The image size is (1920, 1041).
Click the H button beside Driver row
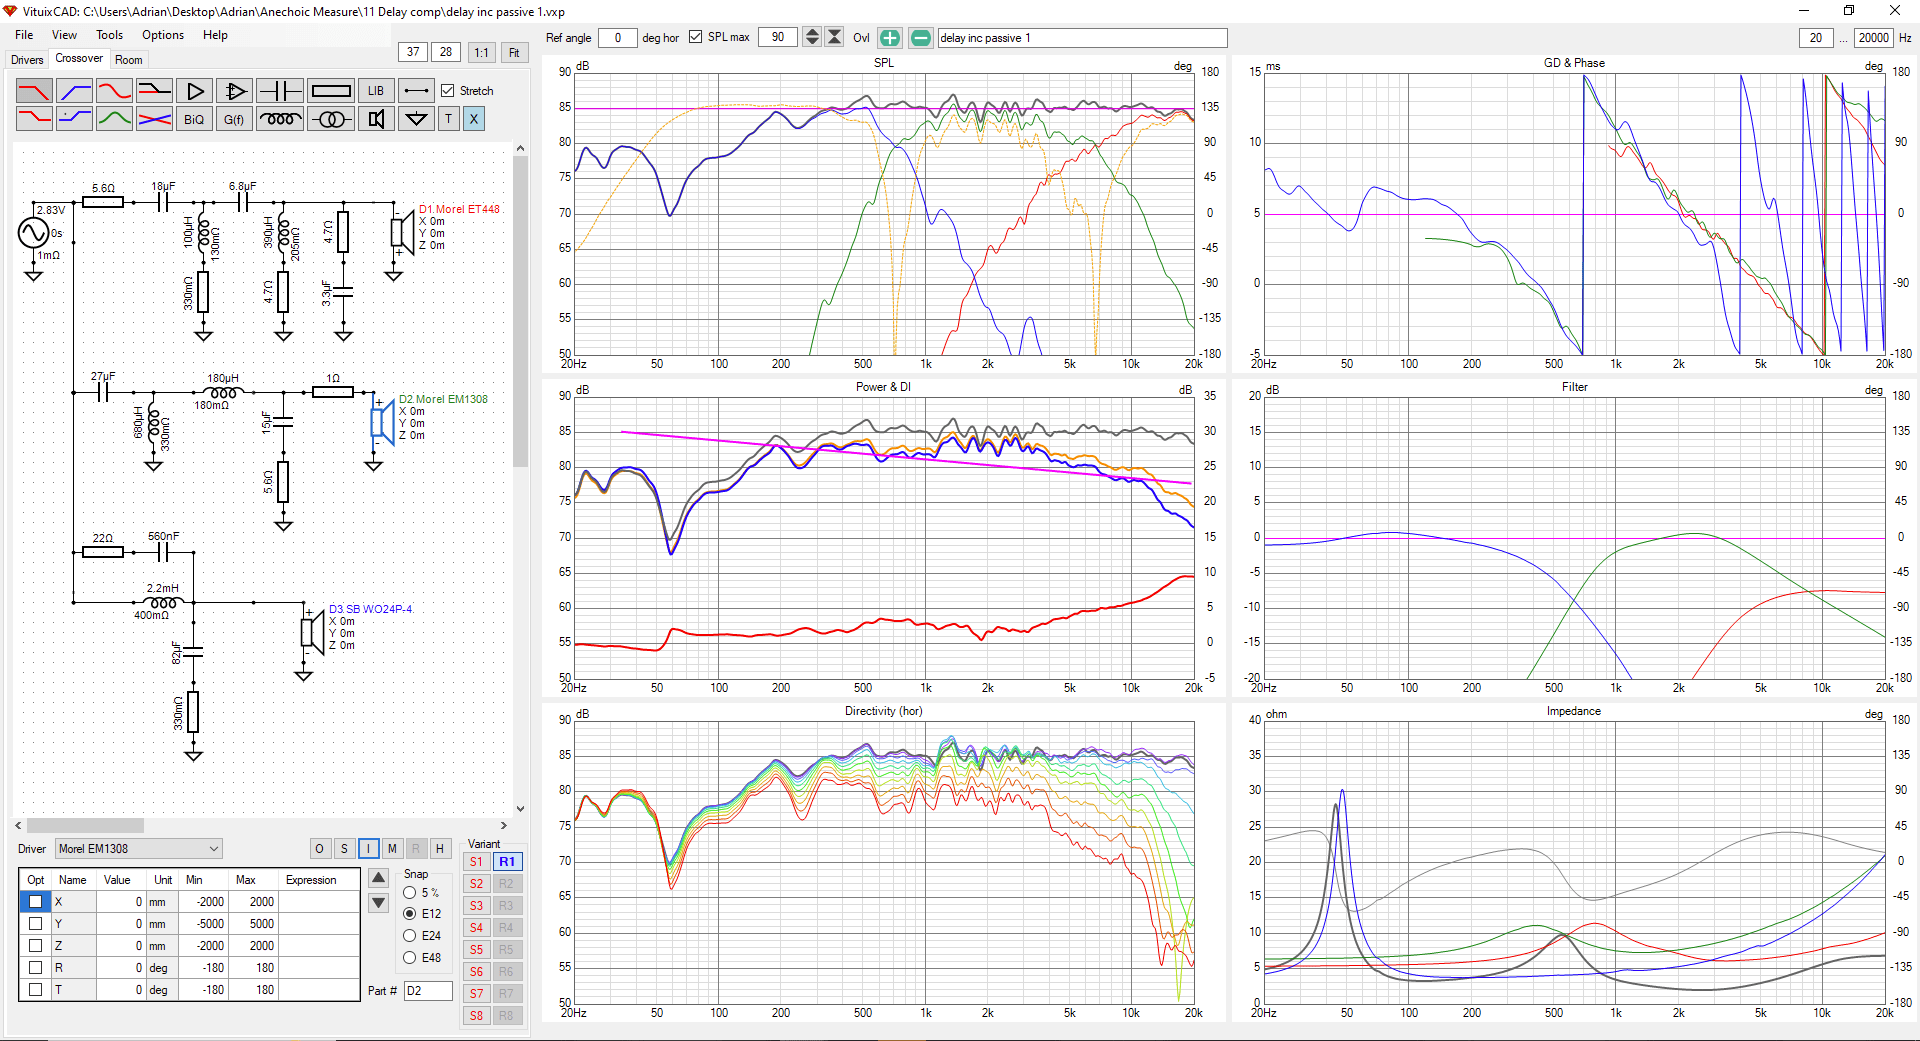coord(440,849)
